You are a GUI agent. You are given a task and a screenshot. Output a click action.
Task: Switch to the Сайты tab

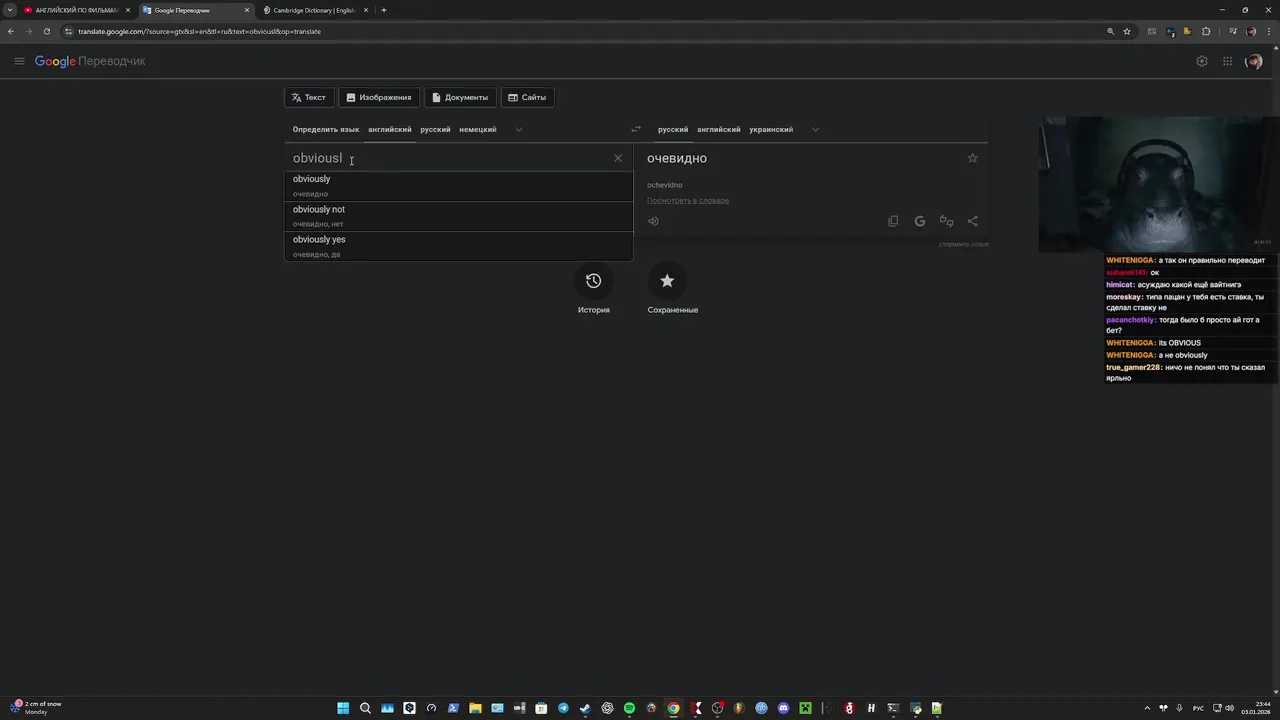(x=527, y=97)
